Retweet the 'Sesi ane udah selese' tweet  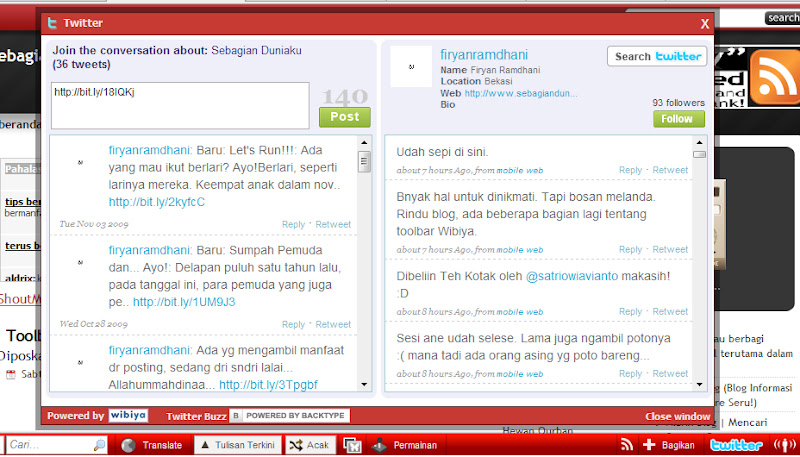pos(670,374)
